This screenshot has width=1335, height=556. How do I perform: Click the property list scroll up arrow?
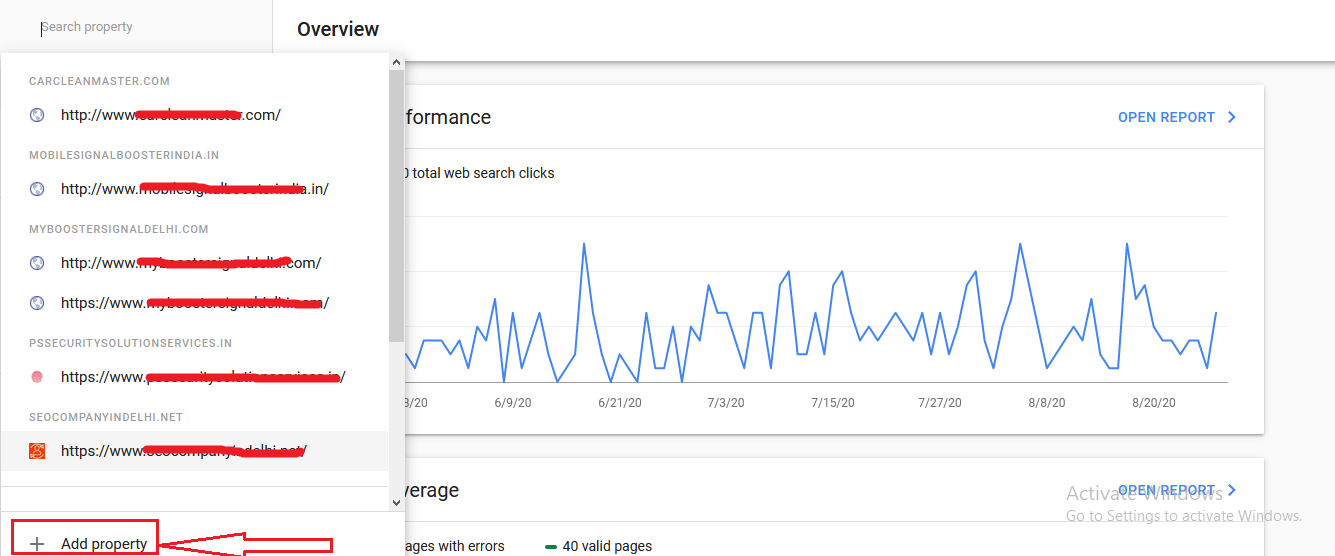(397, 63)
